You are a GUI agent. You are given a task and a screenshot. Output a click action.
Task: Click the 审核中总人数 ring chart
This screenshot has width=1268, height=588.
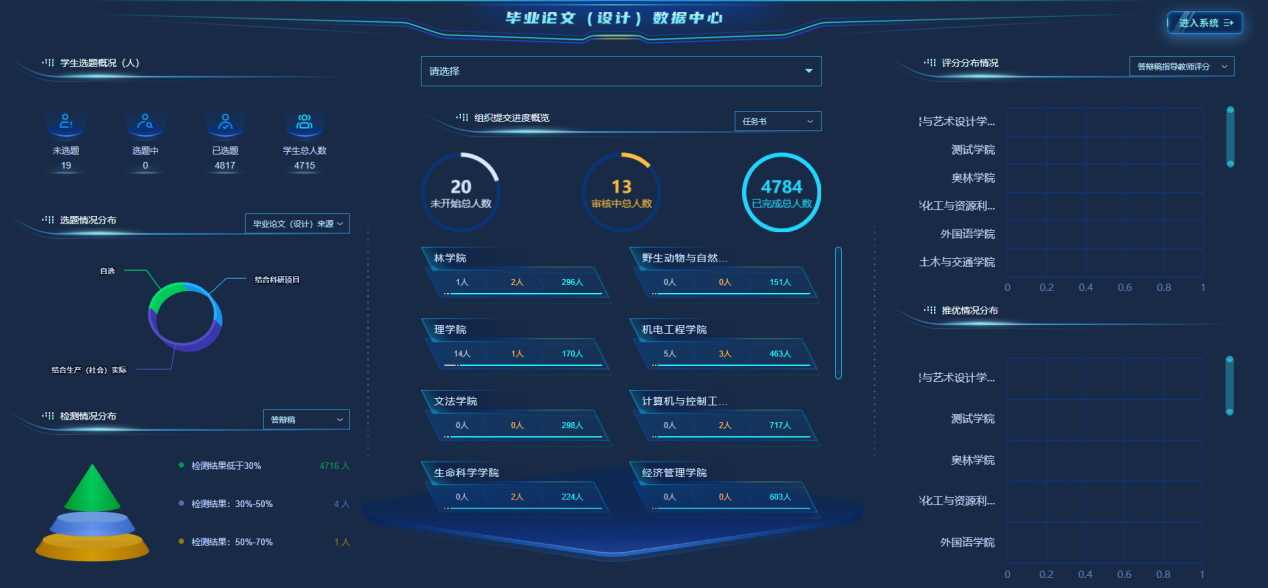[x=621, y=192]
